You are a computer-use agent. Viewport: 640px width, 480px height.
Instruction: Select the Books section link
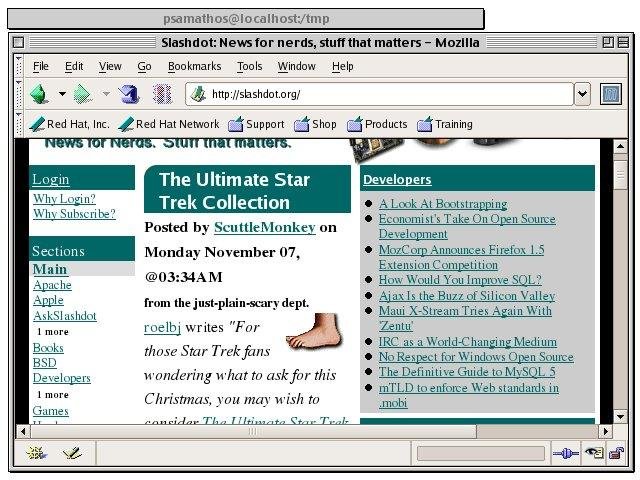pos(48,348)
